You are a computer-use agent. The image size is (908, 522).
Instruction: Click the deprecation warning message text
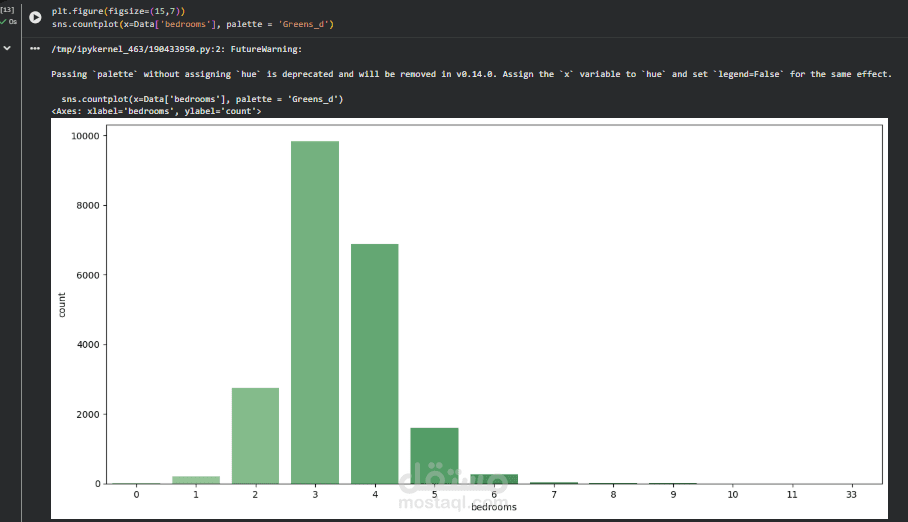tap(470, 74)
